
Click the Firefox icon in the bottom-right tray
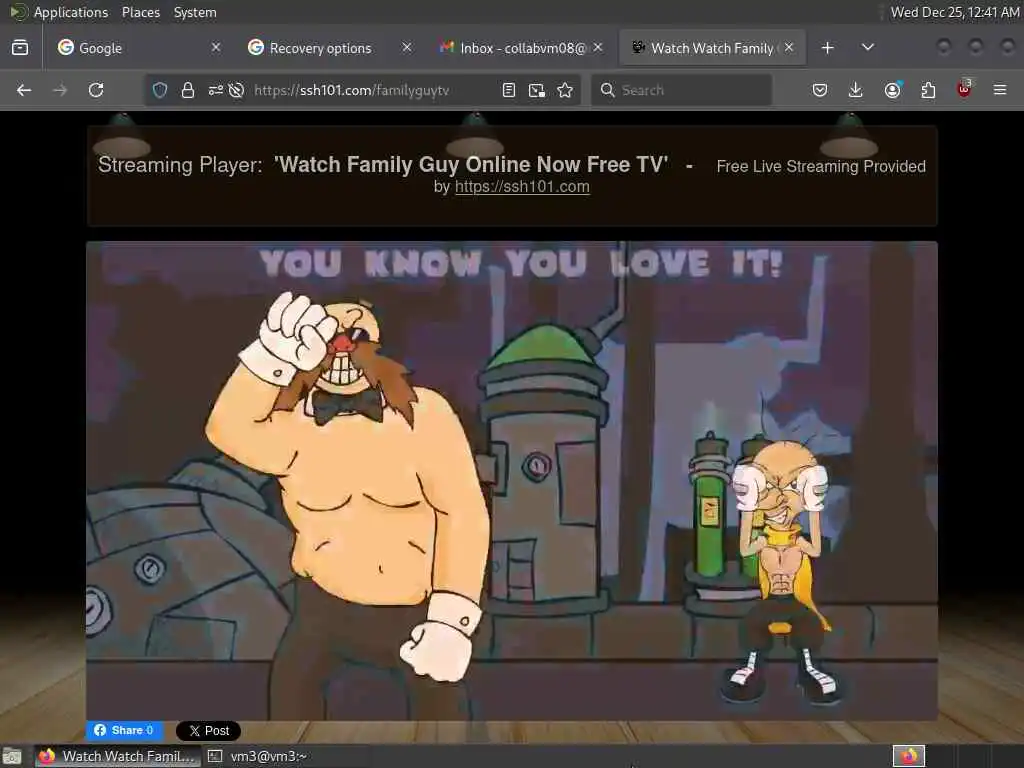[909, 756]
